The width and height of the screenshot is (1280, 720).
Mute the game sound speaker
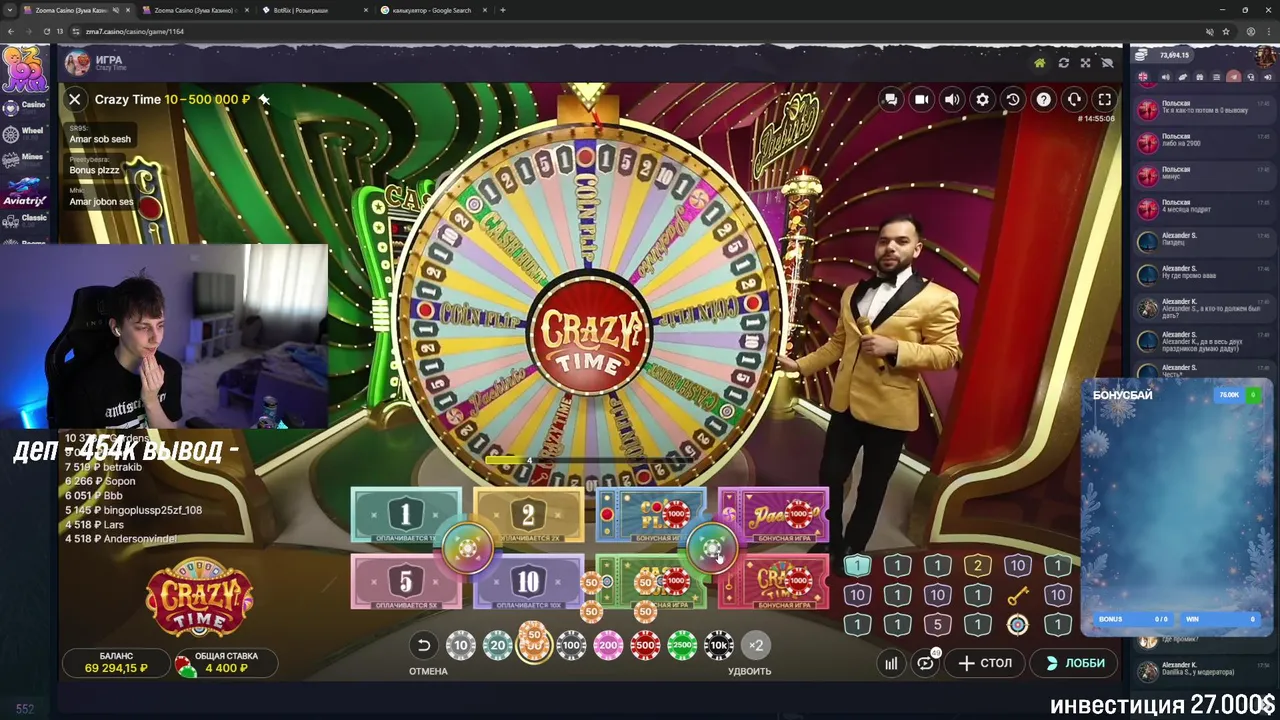(952, 99)
